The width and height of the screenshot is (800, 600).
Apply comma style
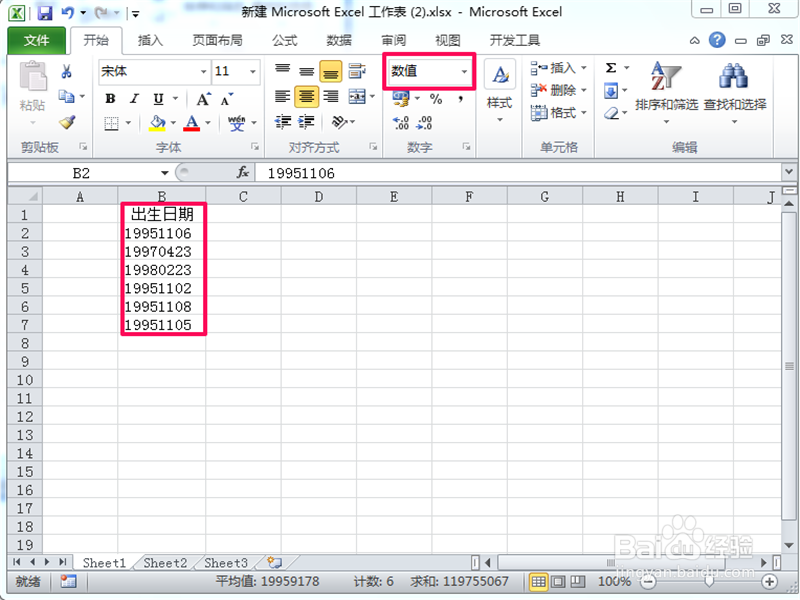click(460, 98)
